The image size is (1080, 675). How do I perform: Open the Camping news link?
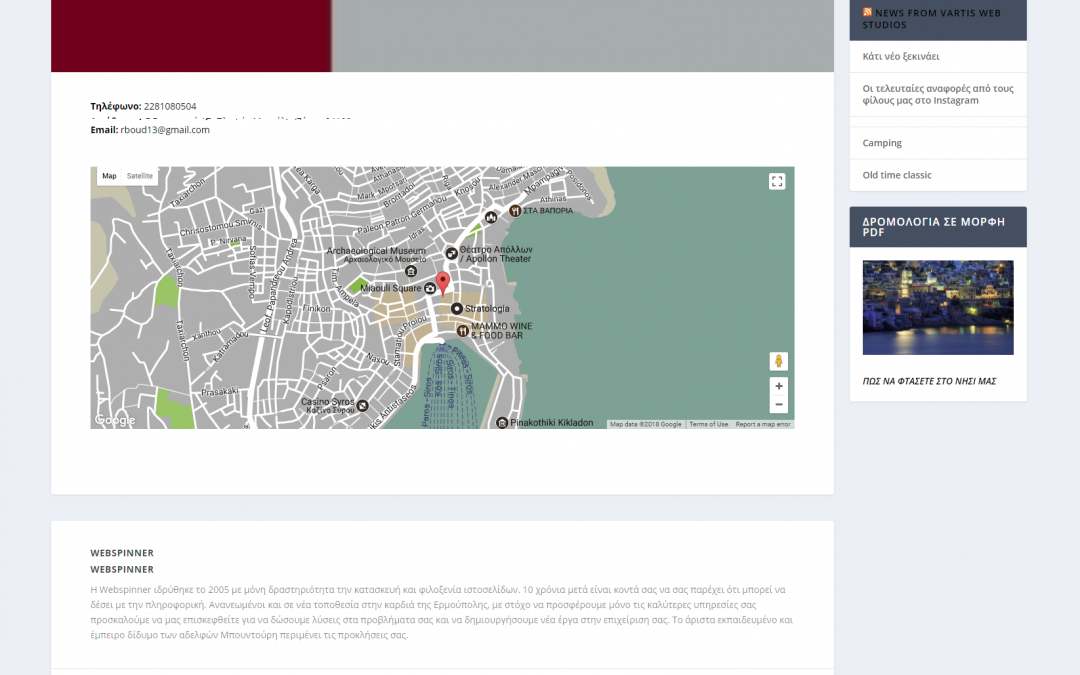point(882,143)
